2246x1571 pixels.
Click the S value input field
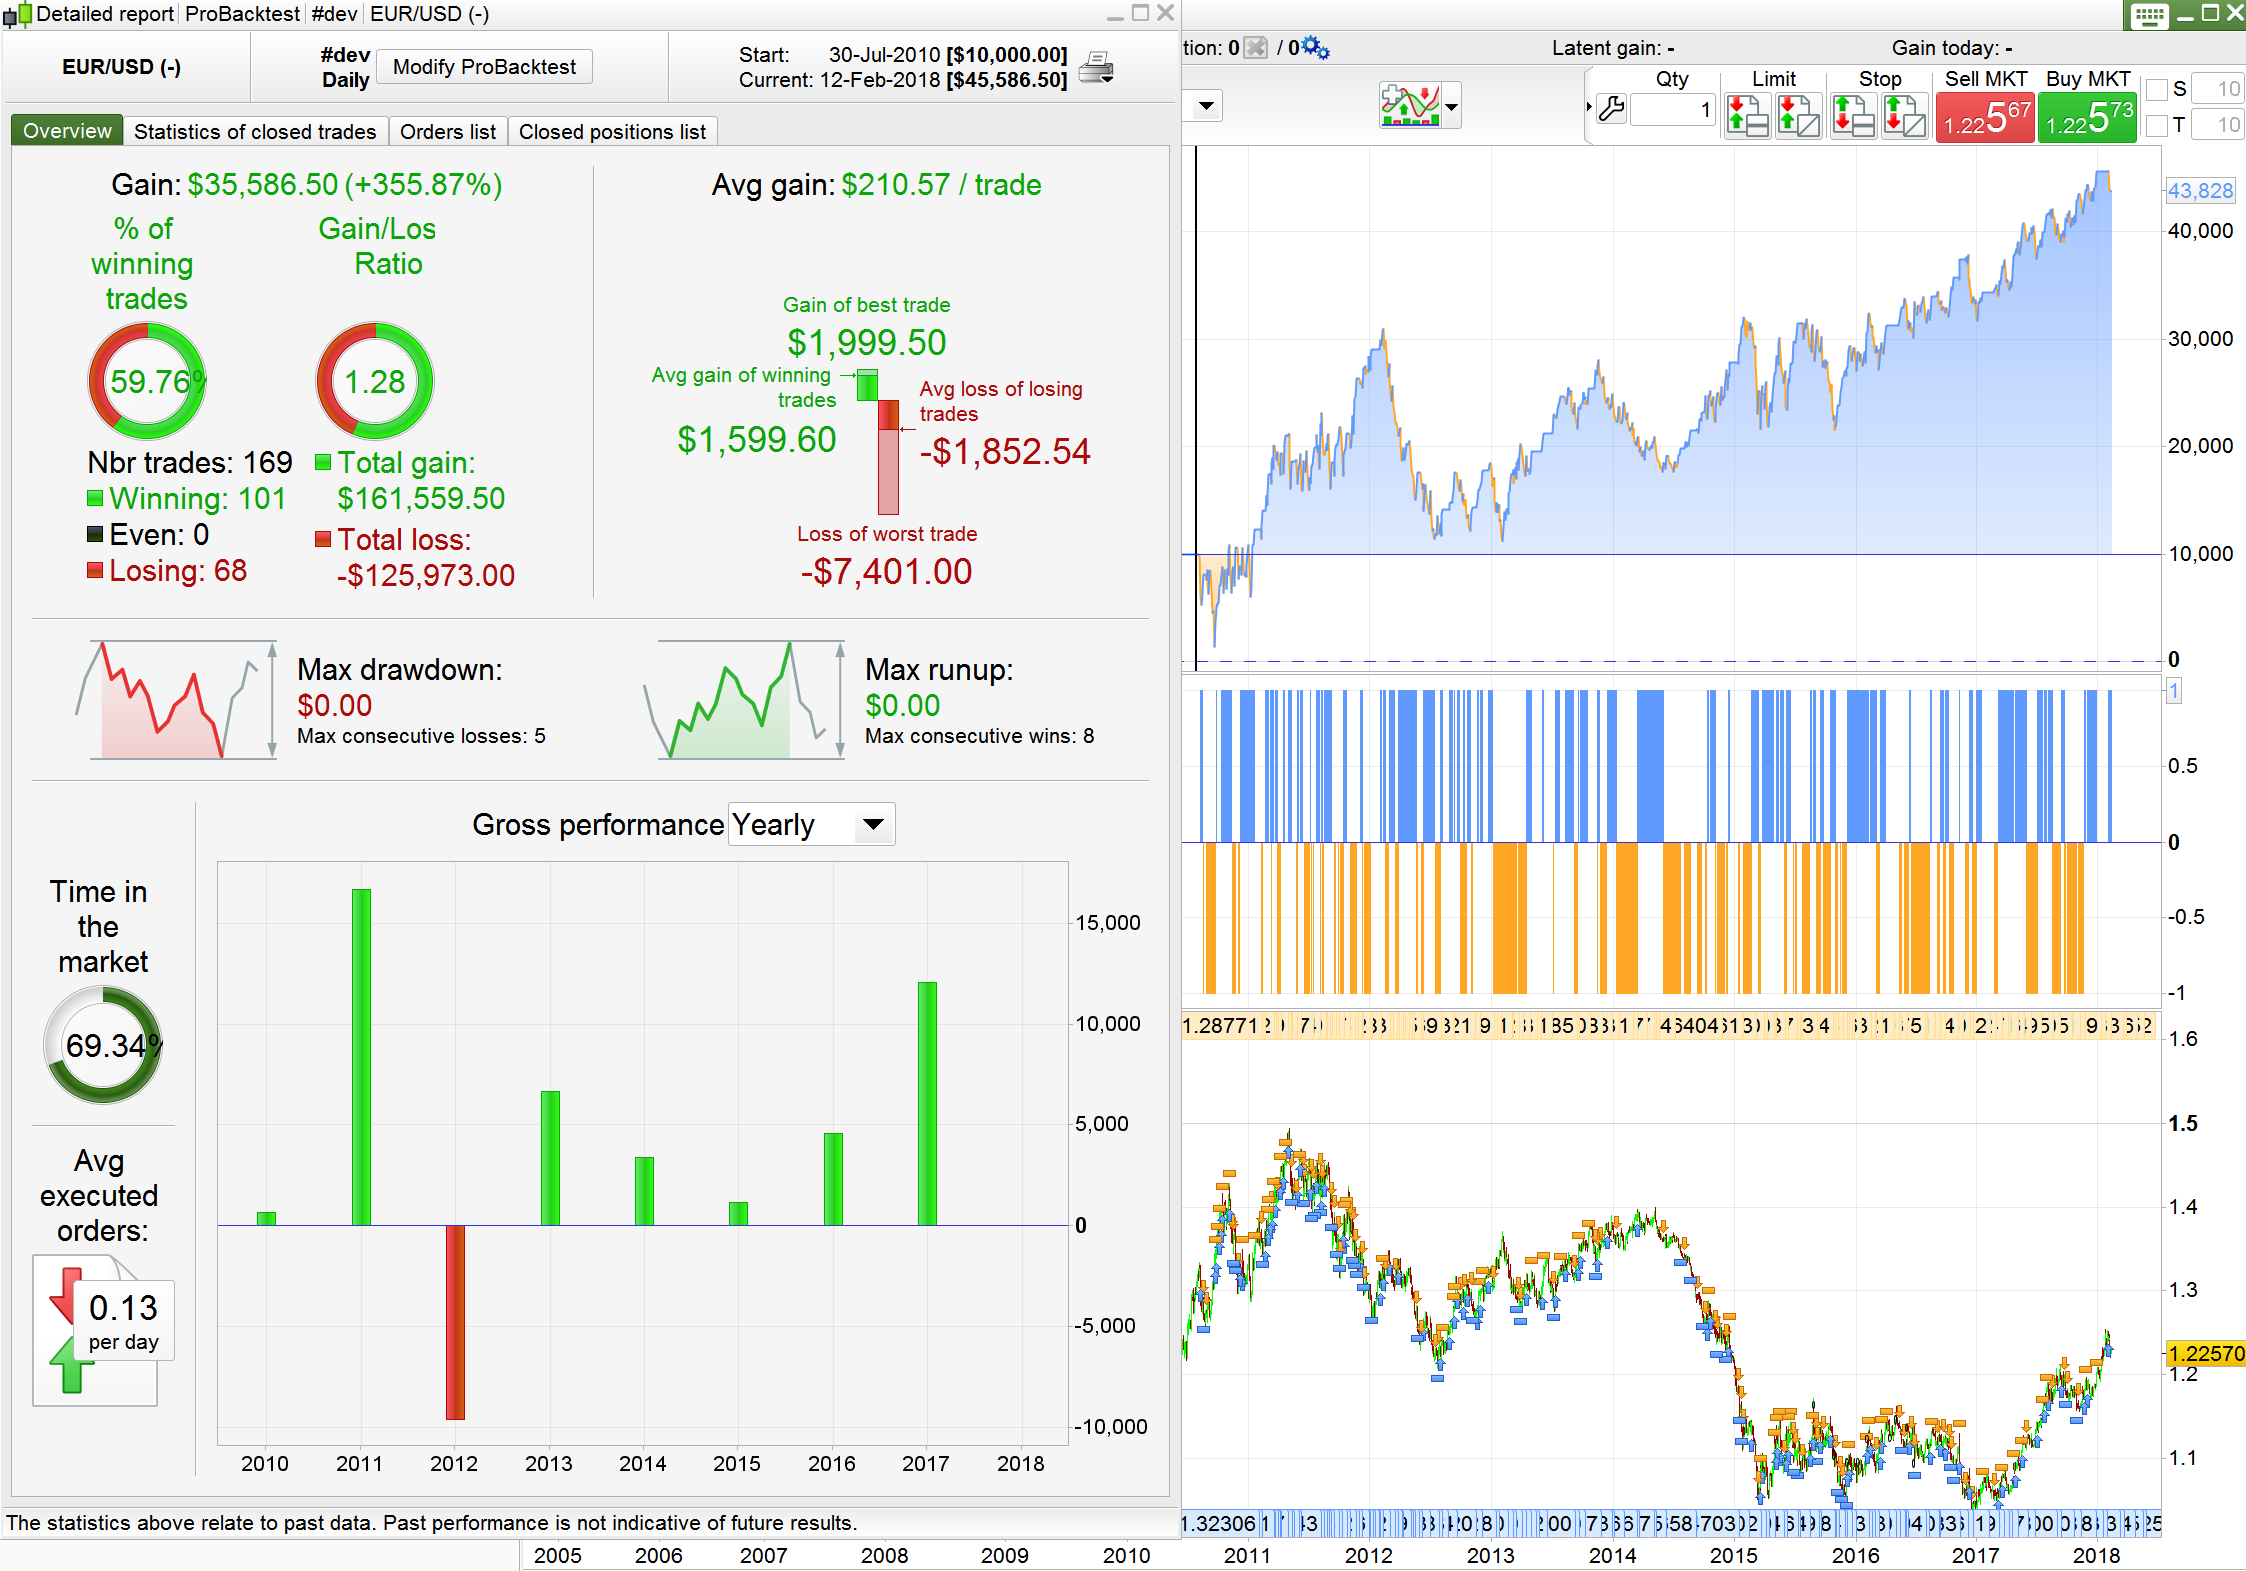2220,89
